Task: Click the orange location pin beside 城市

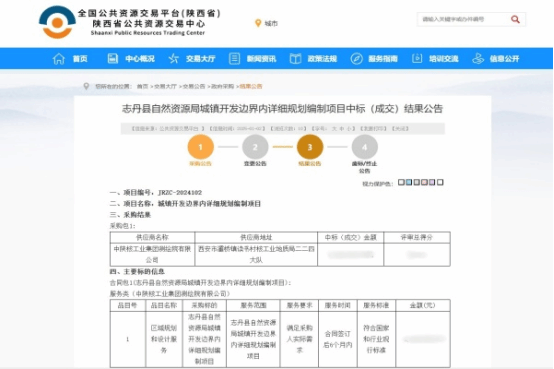Action: pyautogui.click(x=258, y=23)
